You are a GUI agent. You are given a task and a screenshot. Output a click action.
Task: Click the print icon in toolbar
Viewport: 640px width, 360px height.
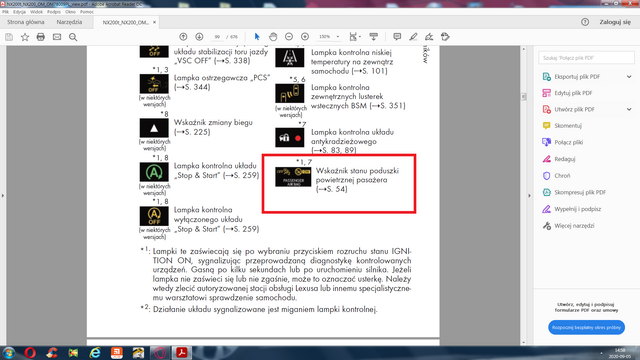coord(40,37)
